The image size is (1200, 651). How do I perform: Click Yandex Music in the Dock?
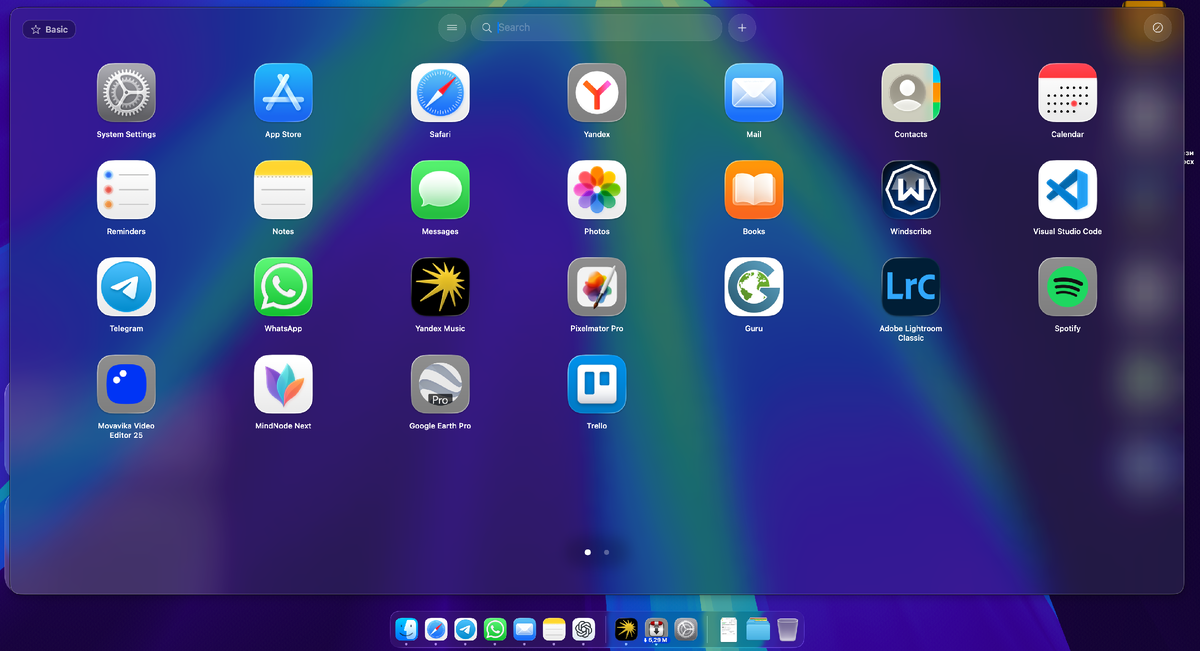[x=626, y=629]
